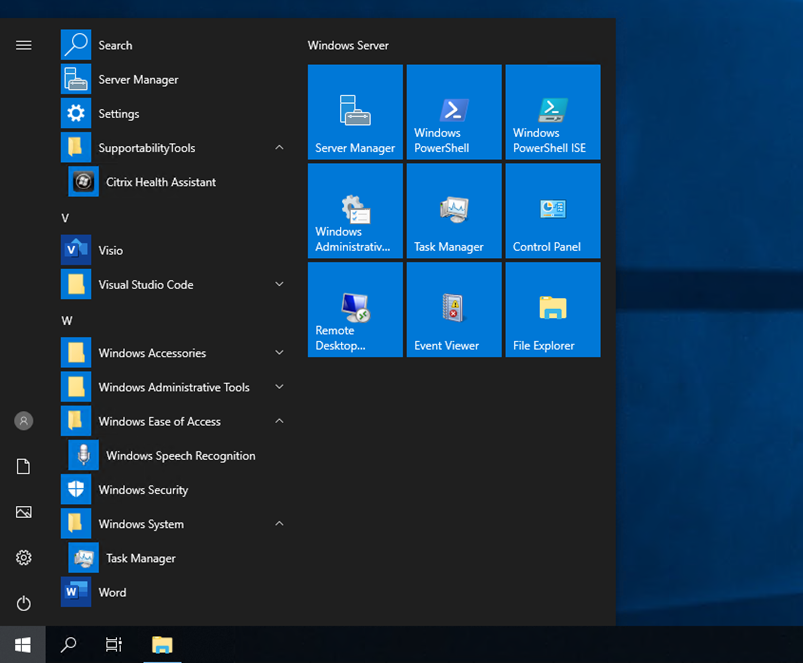Expand the Visual Studio Code folder
Screen dimensions: 803x663
(x=174, y=285)
